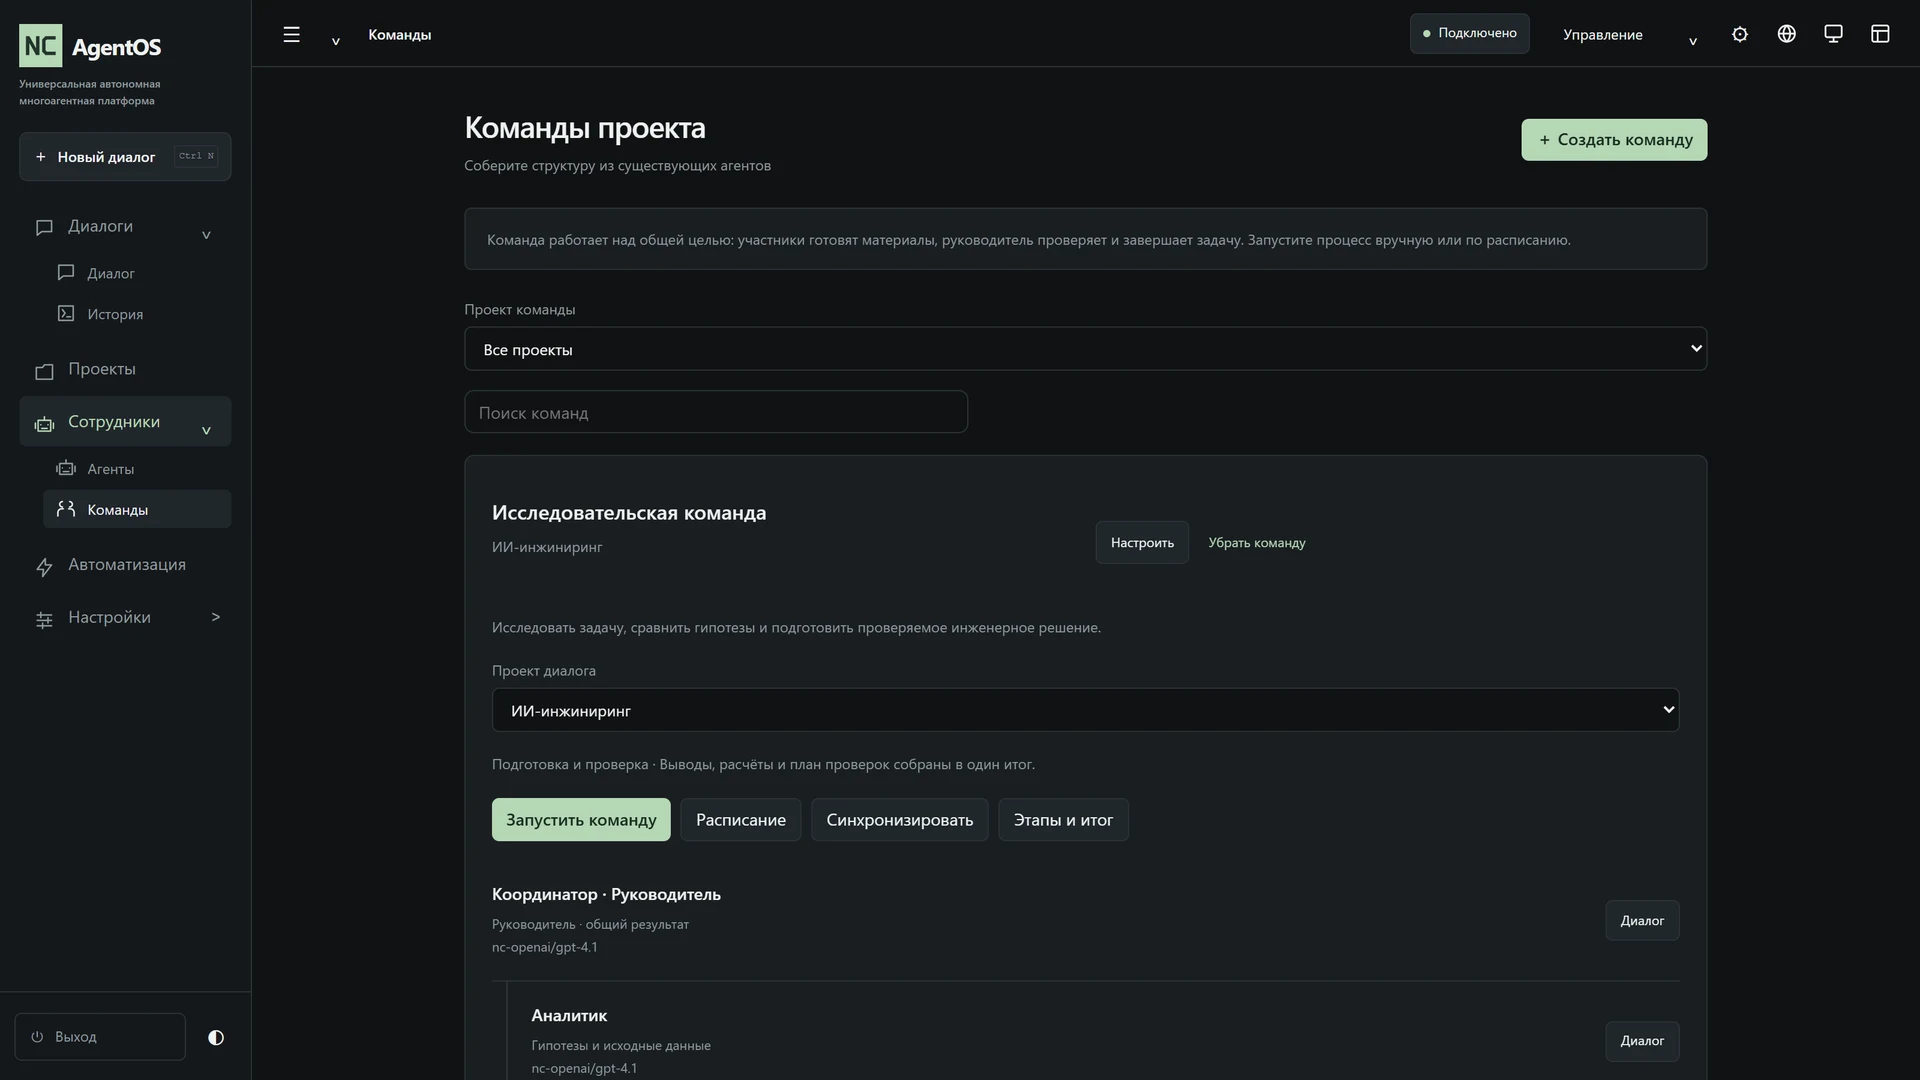Viewport: 1920px width, 1080px height.
Task: Click Запустить команду button
Action: coord(581,820)
